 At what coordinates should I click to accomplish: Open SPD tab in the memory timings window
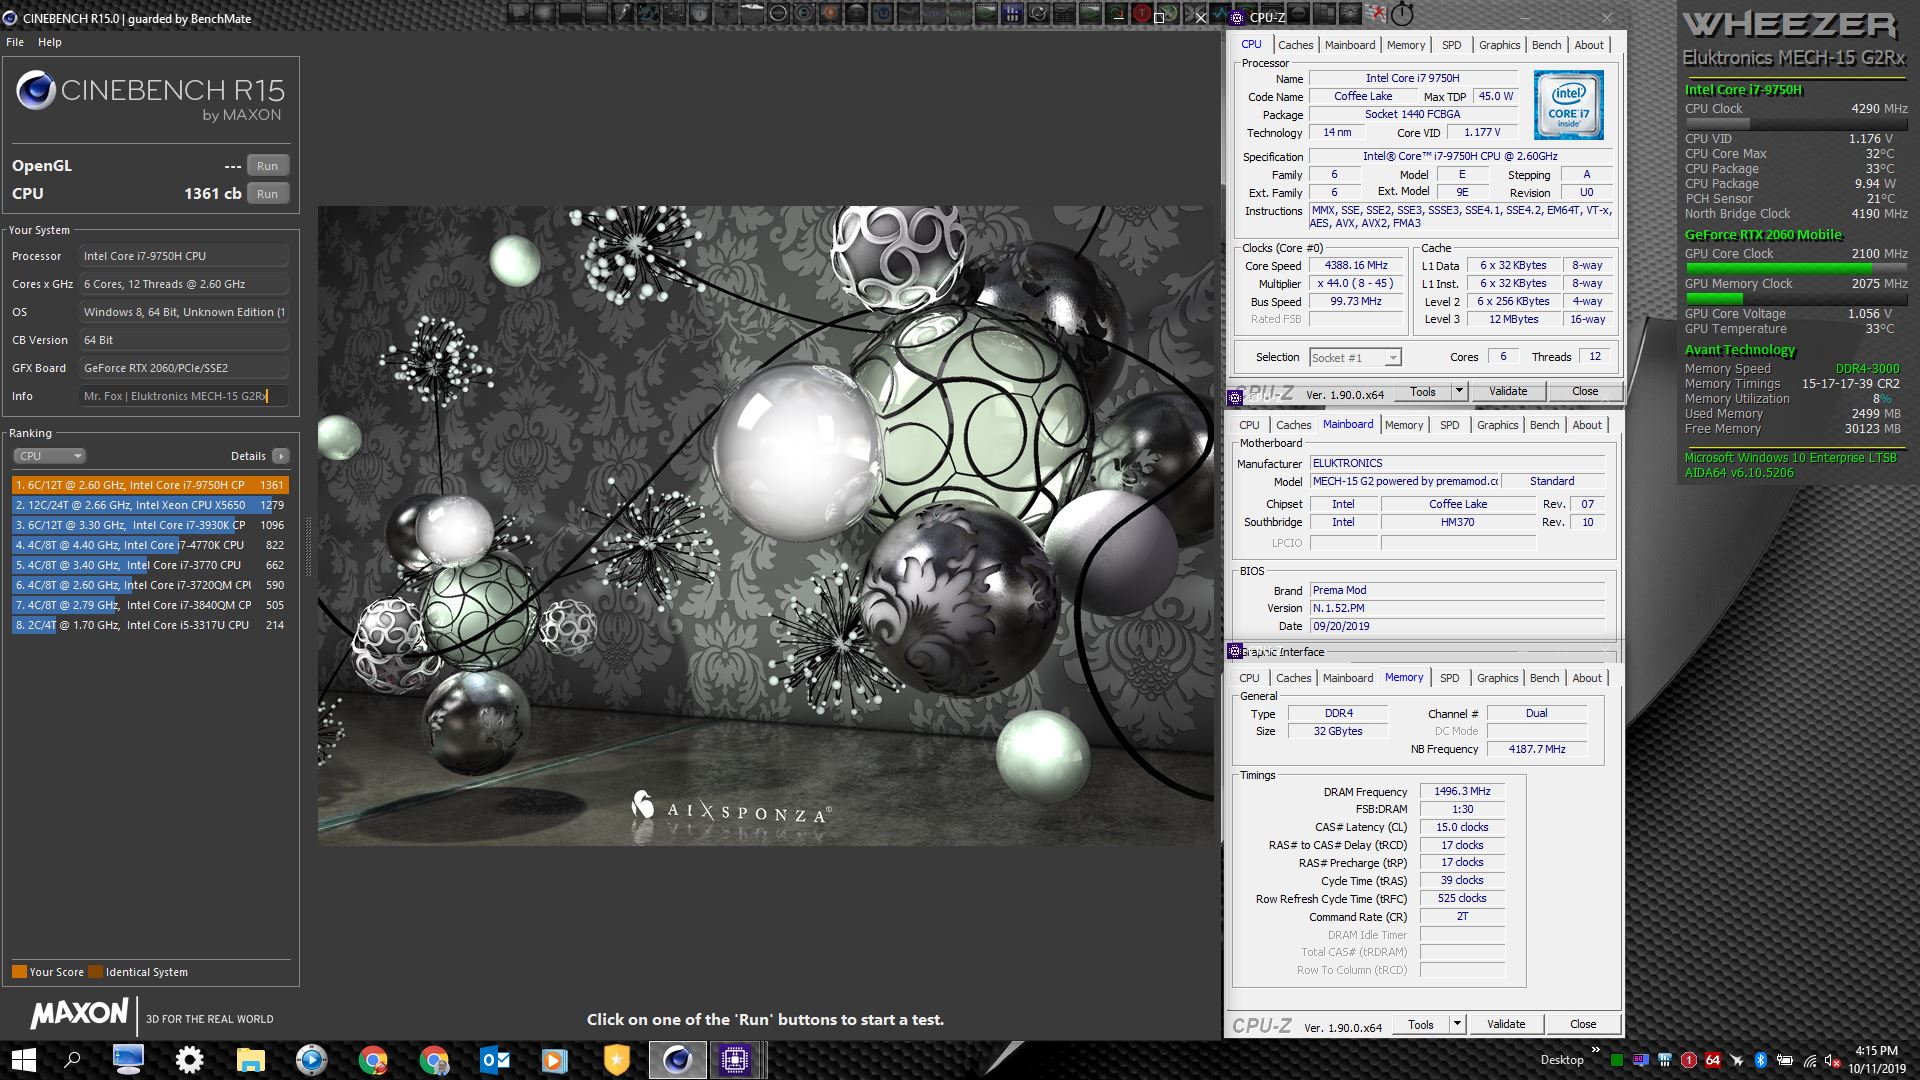point(1449,678)
